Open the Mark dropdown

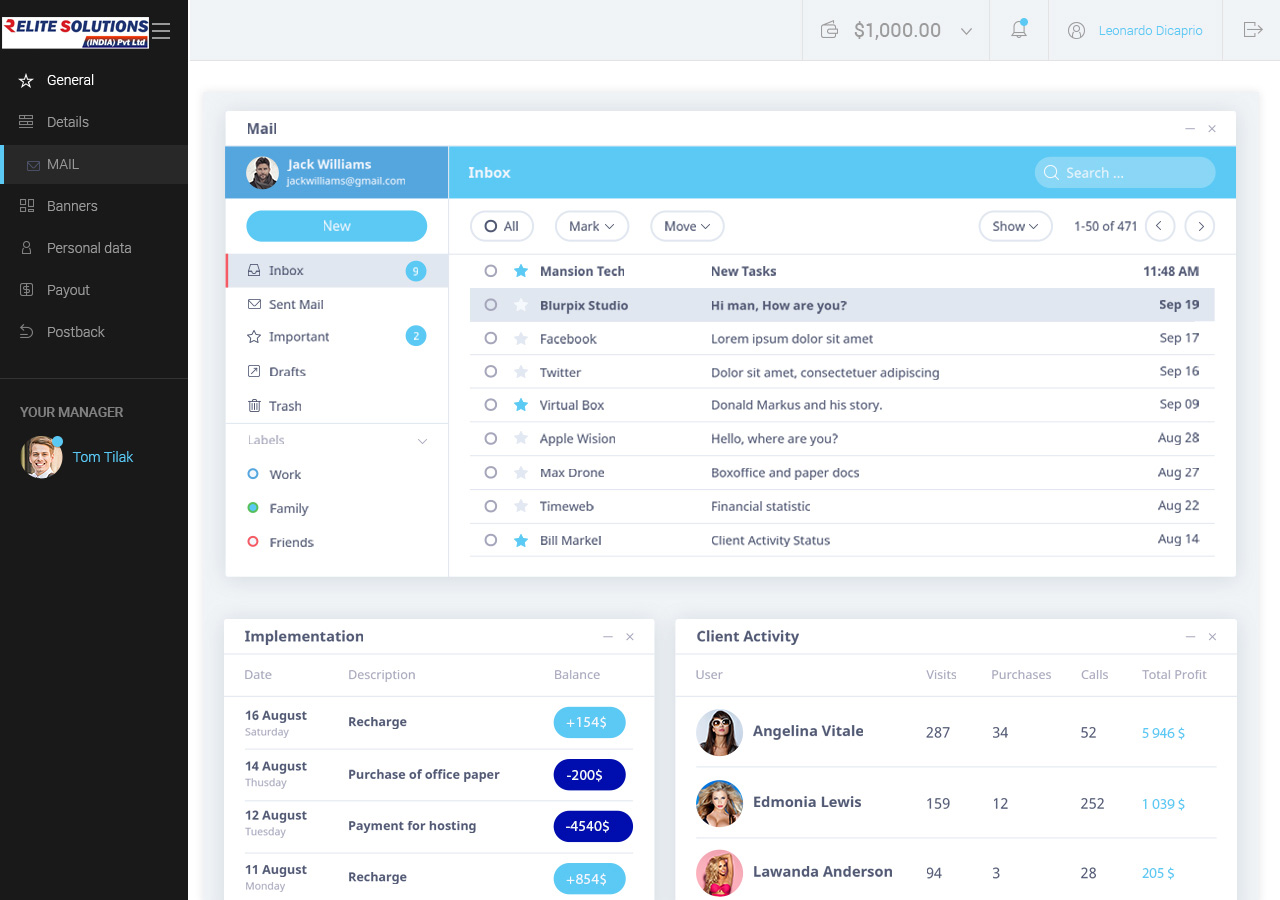592,226
